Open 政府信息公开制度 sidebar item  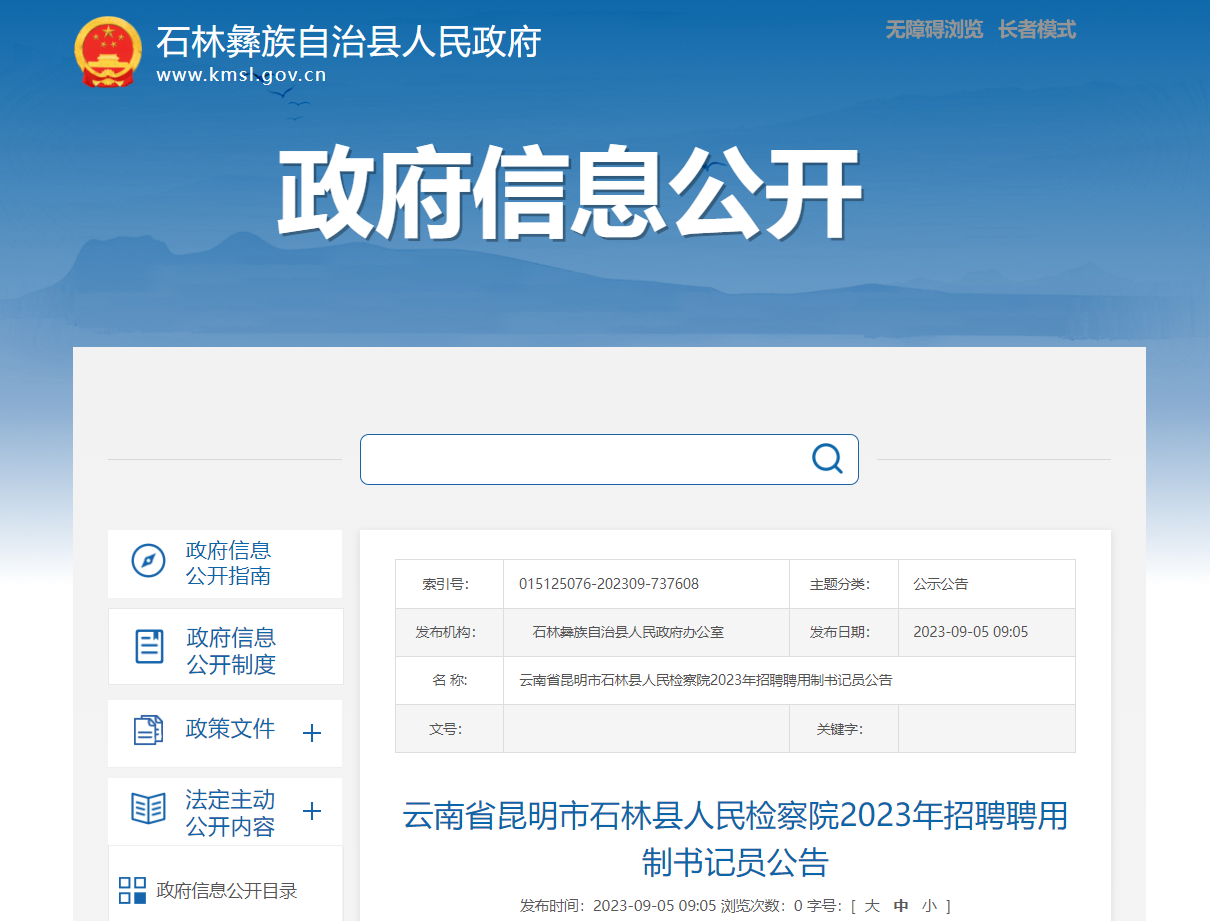pos(231,651)
